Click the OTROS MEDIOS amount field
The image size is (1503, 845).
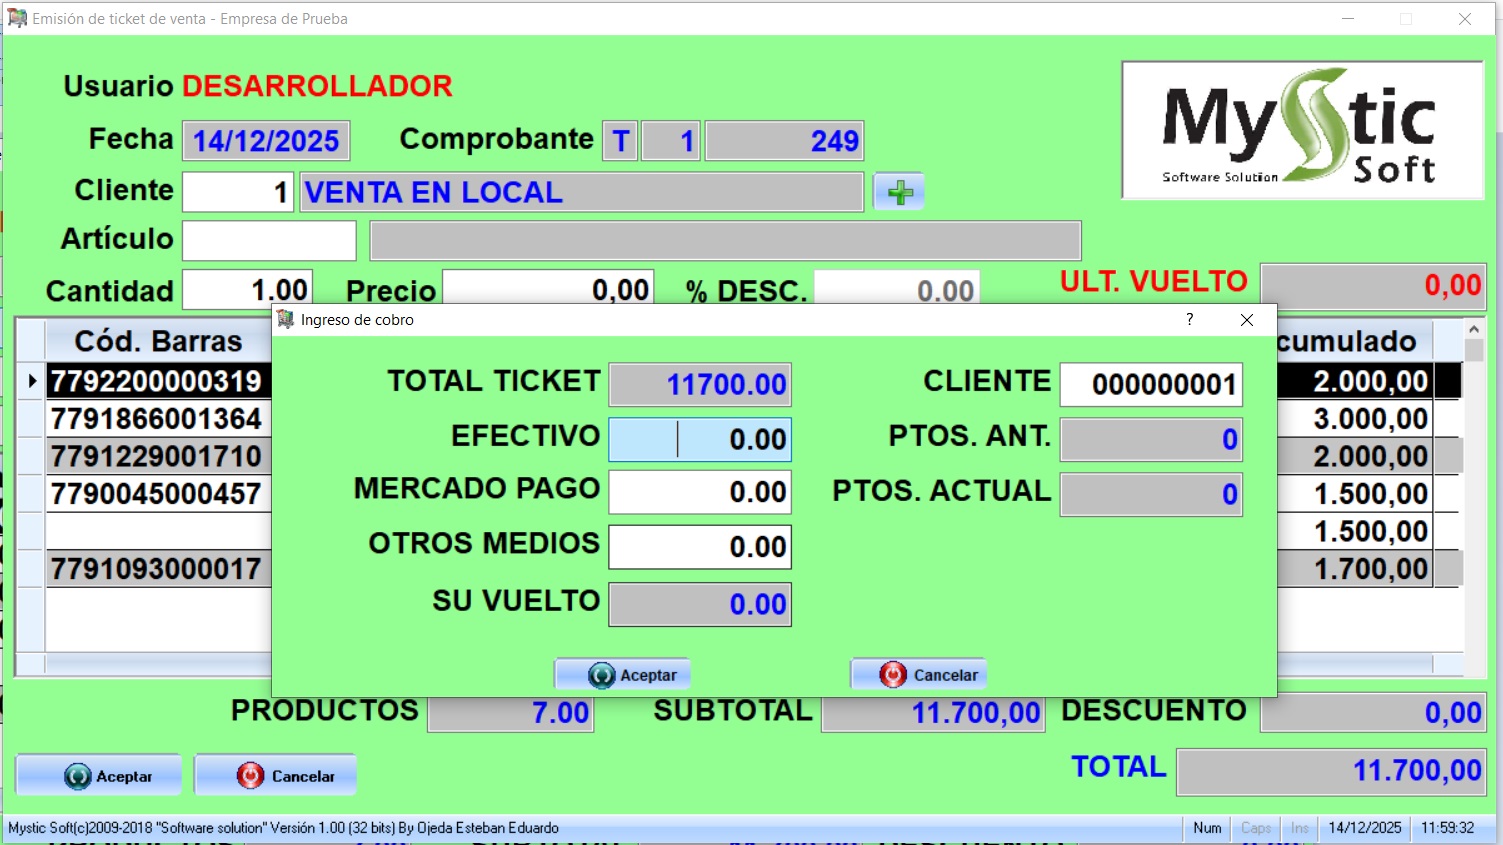pyautogui.click(x=700, y=547)
